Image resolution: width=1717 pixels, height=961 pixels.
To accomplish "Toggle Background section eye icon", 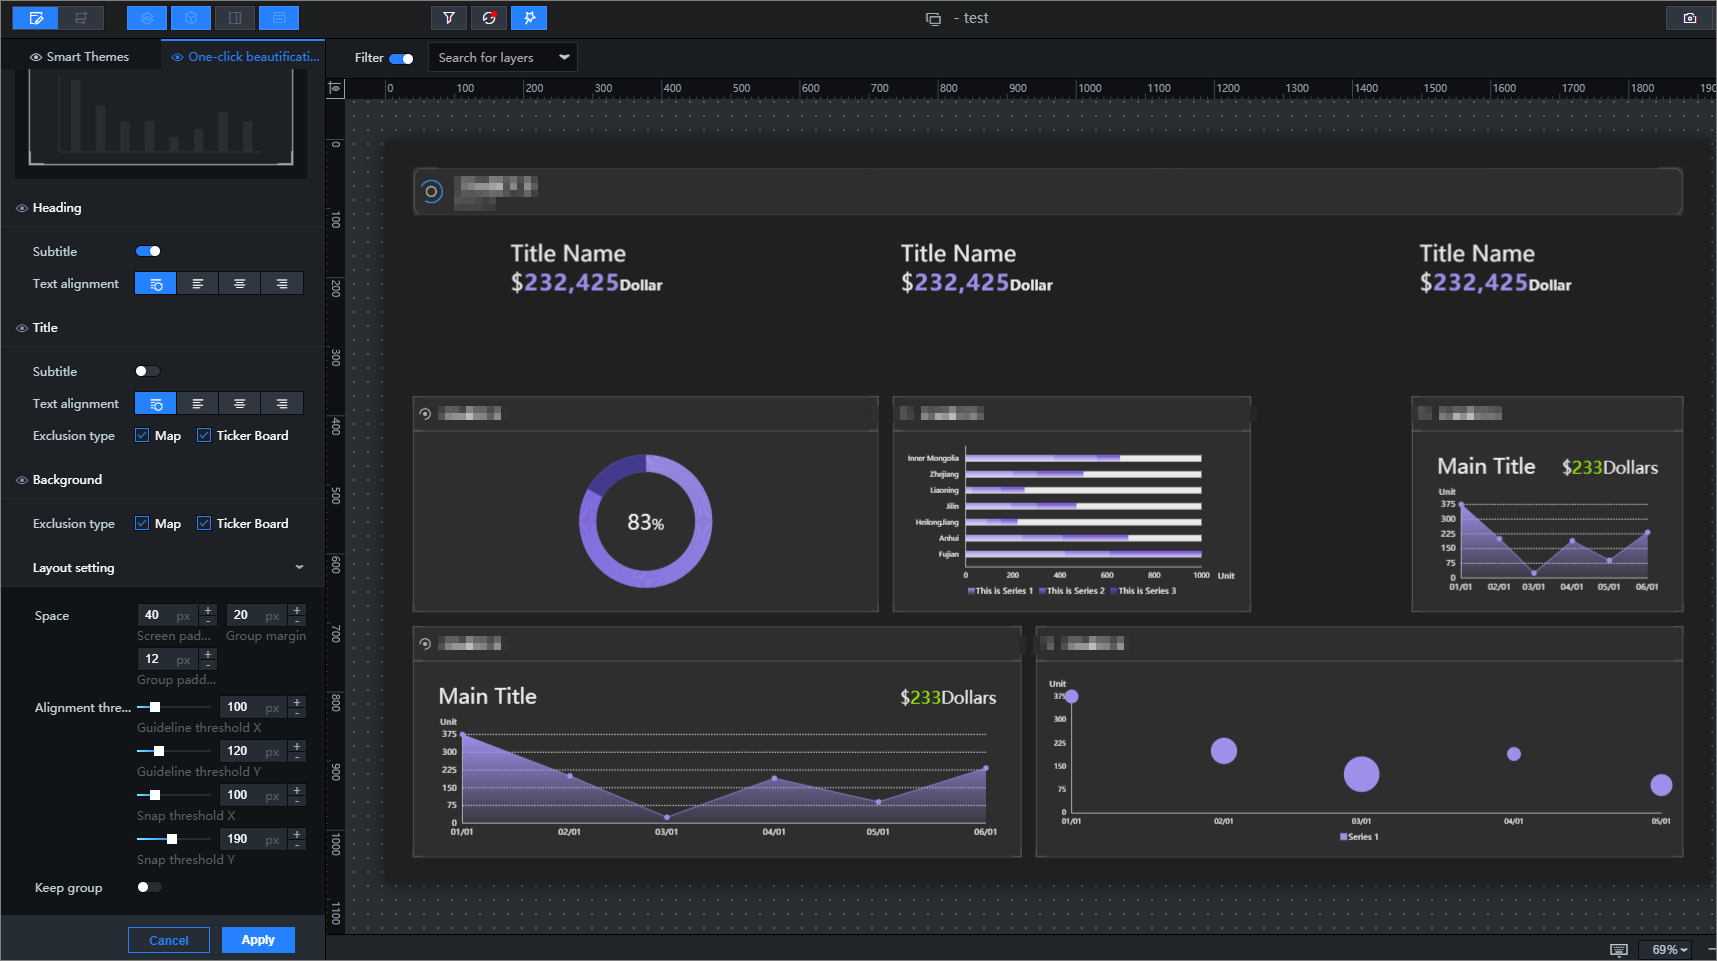I will coord(22,480).
